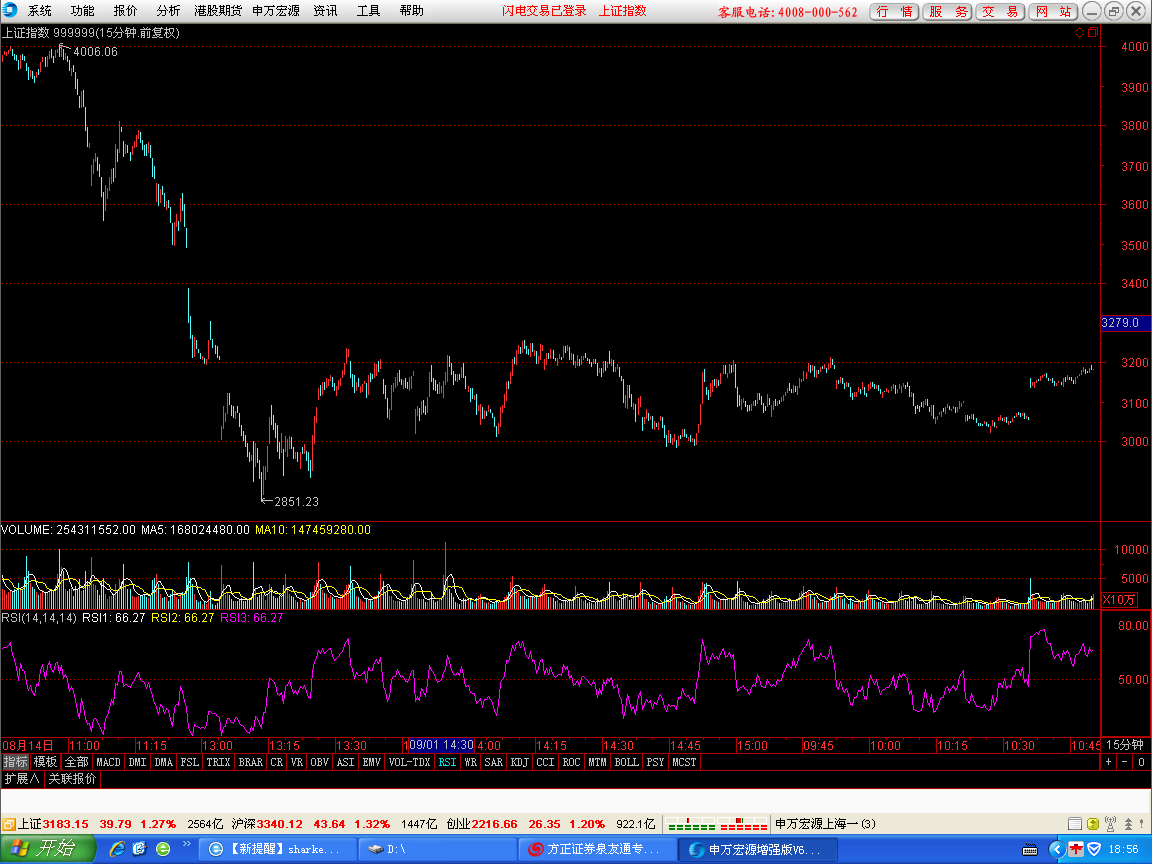Click the red restore-window icon above the price axis

point(1092,32)
